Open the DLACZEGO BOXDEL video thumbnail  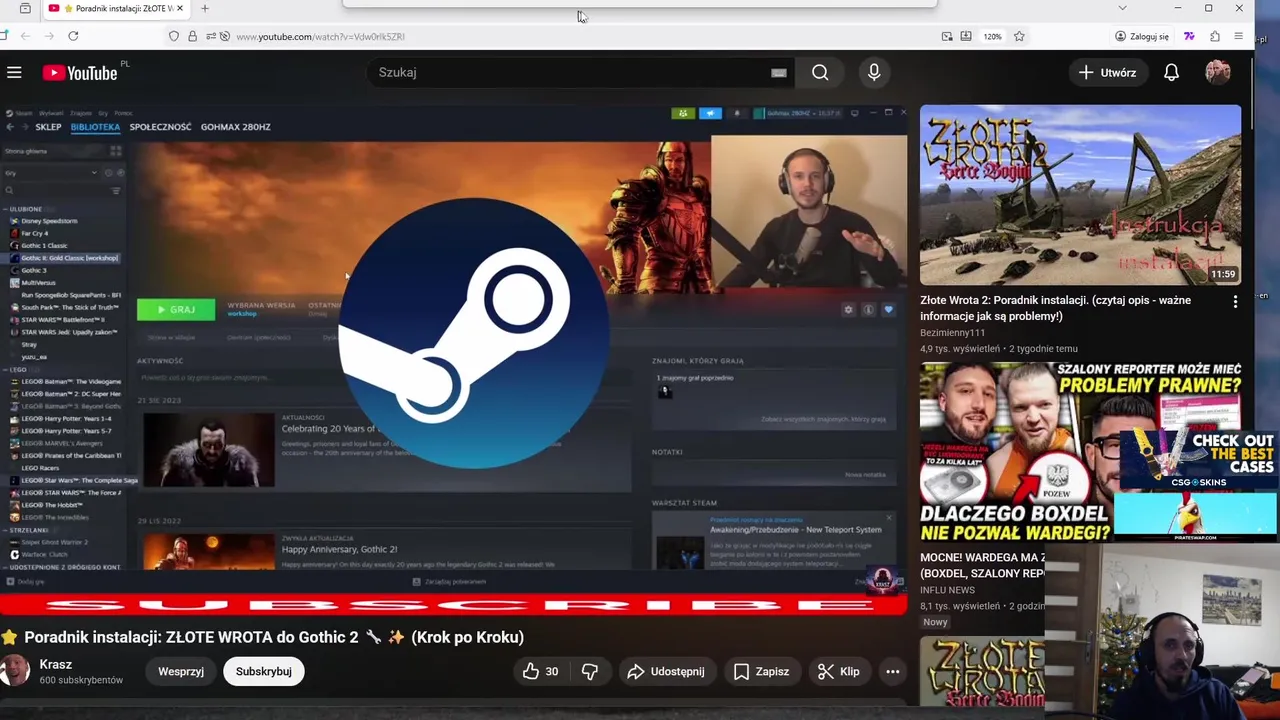(1015, 453)
